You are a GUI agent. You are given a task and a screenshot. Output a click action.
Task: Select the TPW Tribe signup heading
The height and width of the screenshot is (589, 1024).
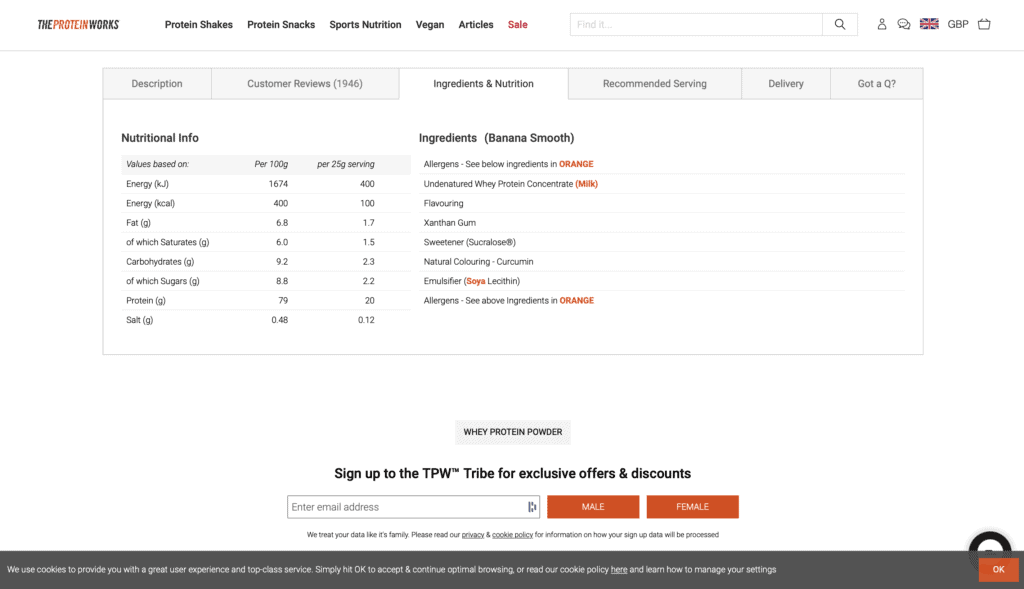[x=513, y=473]
